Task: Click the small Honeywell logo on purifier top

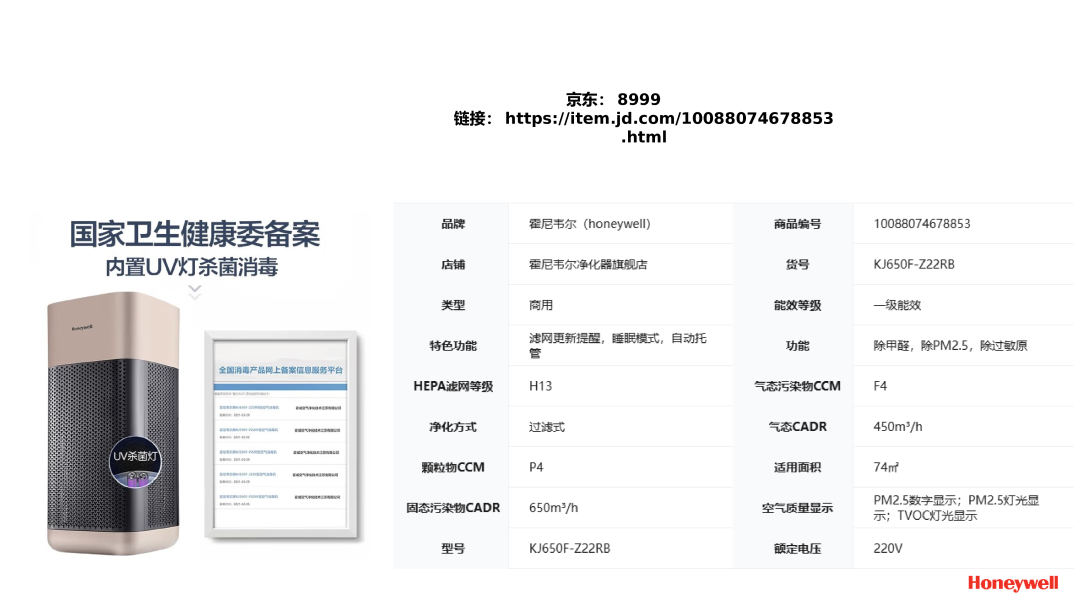Action: pos(82,325)
